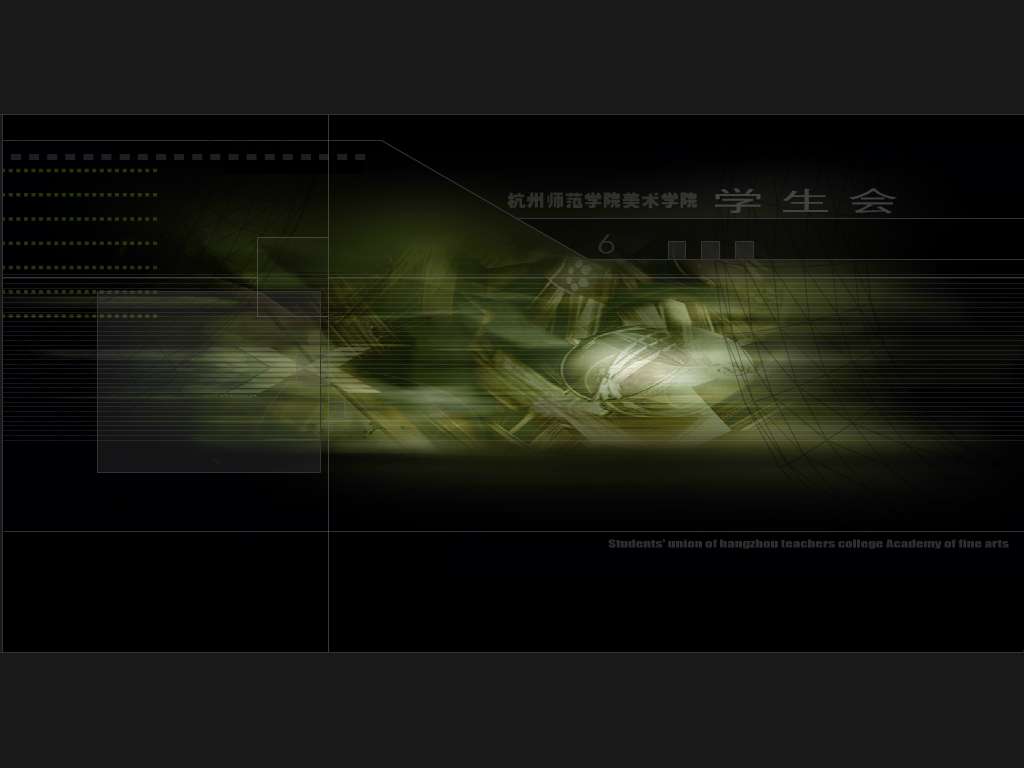Select the large 学生会 heading

pyautogui.click(x=805, y=201)
